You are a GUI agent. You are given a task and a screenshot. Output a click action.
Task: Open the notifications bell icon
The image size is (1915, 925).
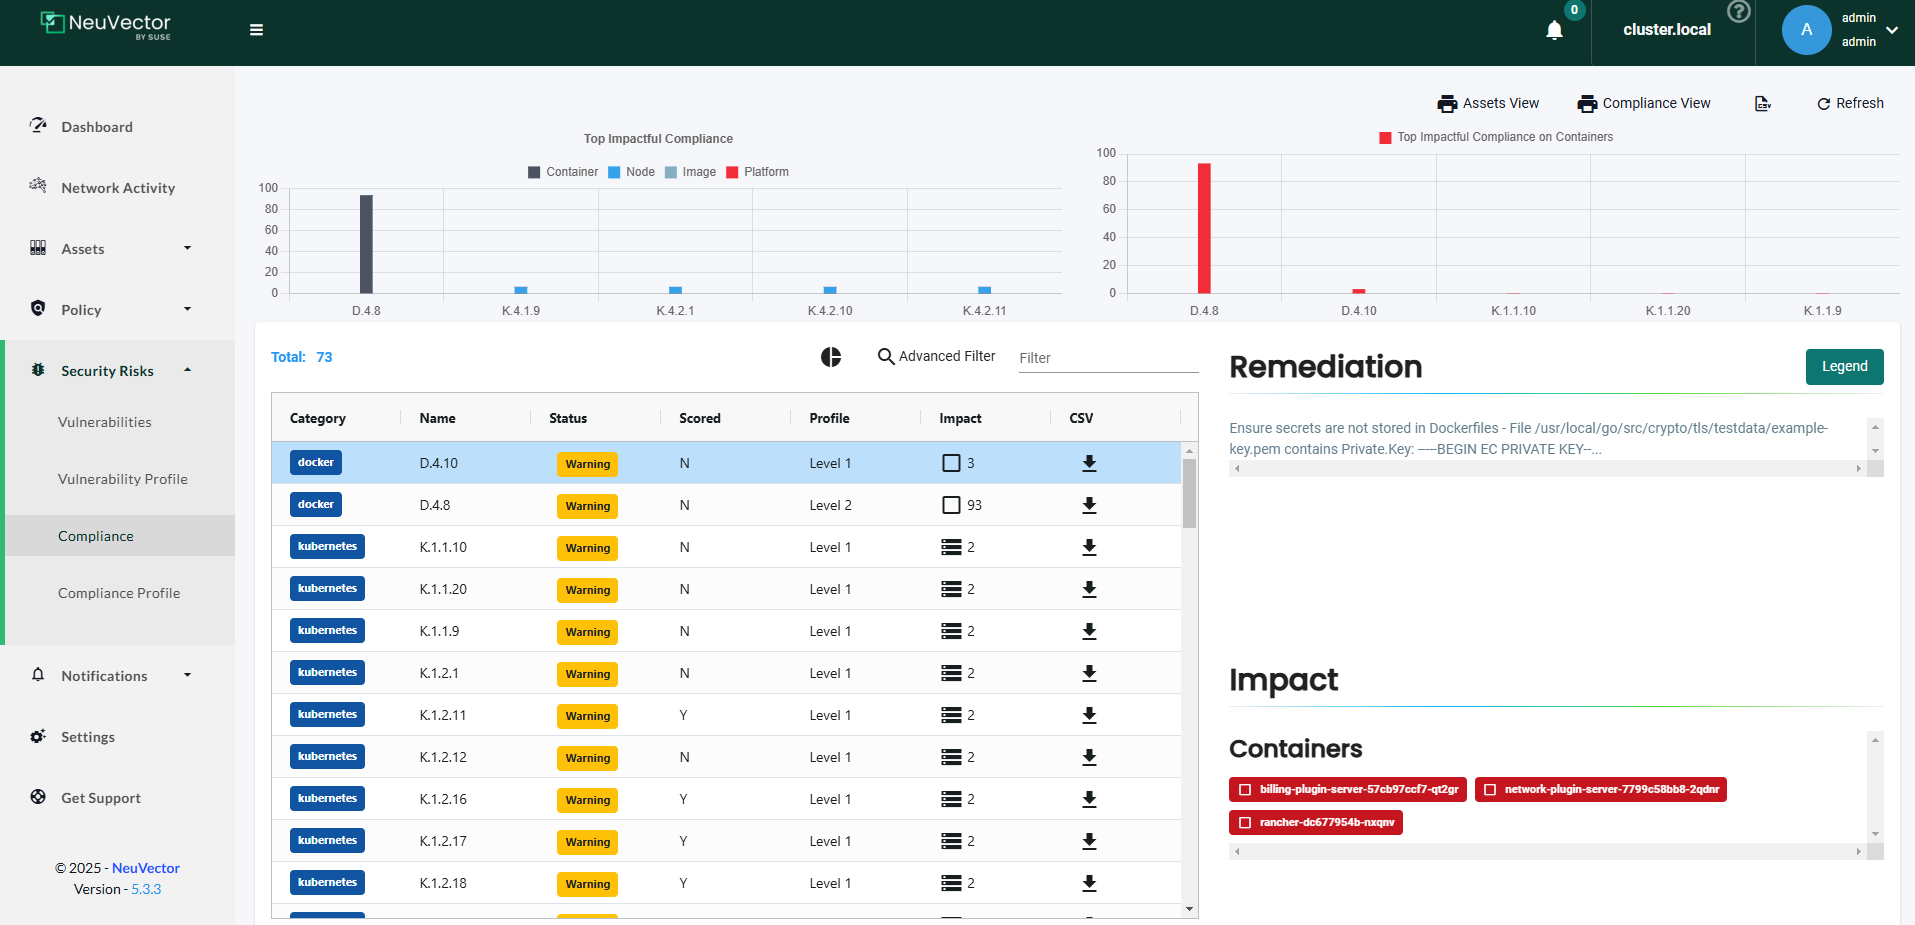tap(1554, 30)
